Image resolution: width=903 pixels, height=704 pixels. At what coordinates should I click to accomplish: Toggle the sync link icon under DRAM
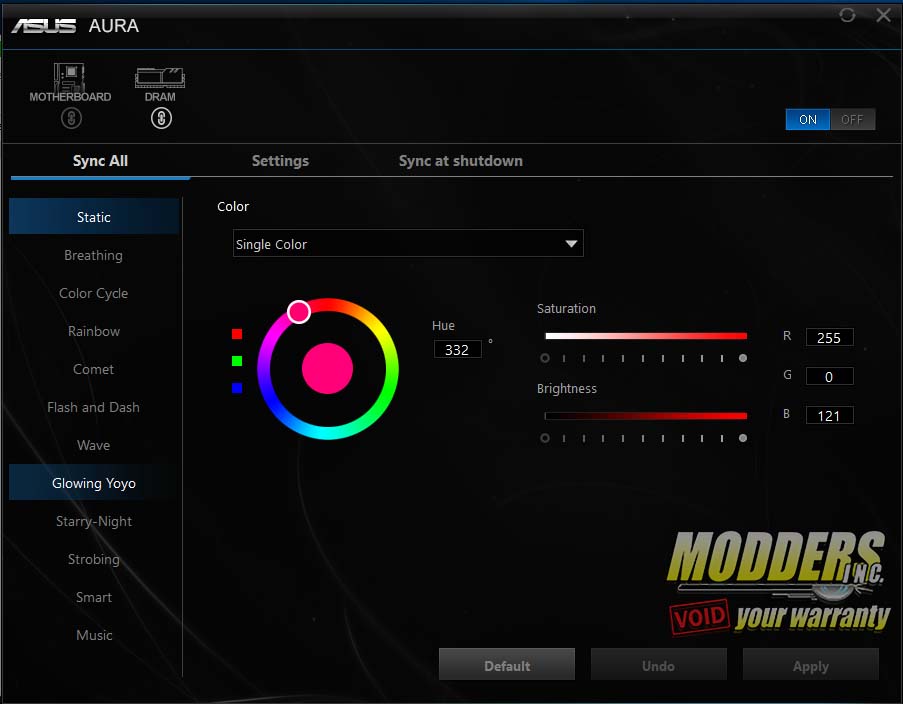(161, 118)
